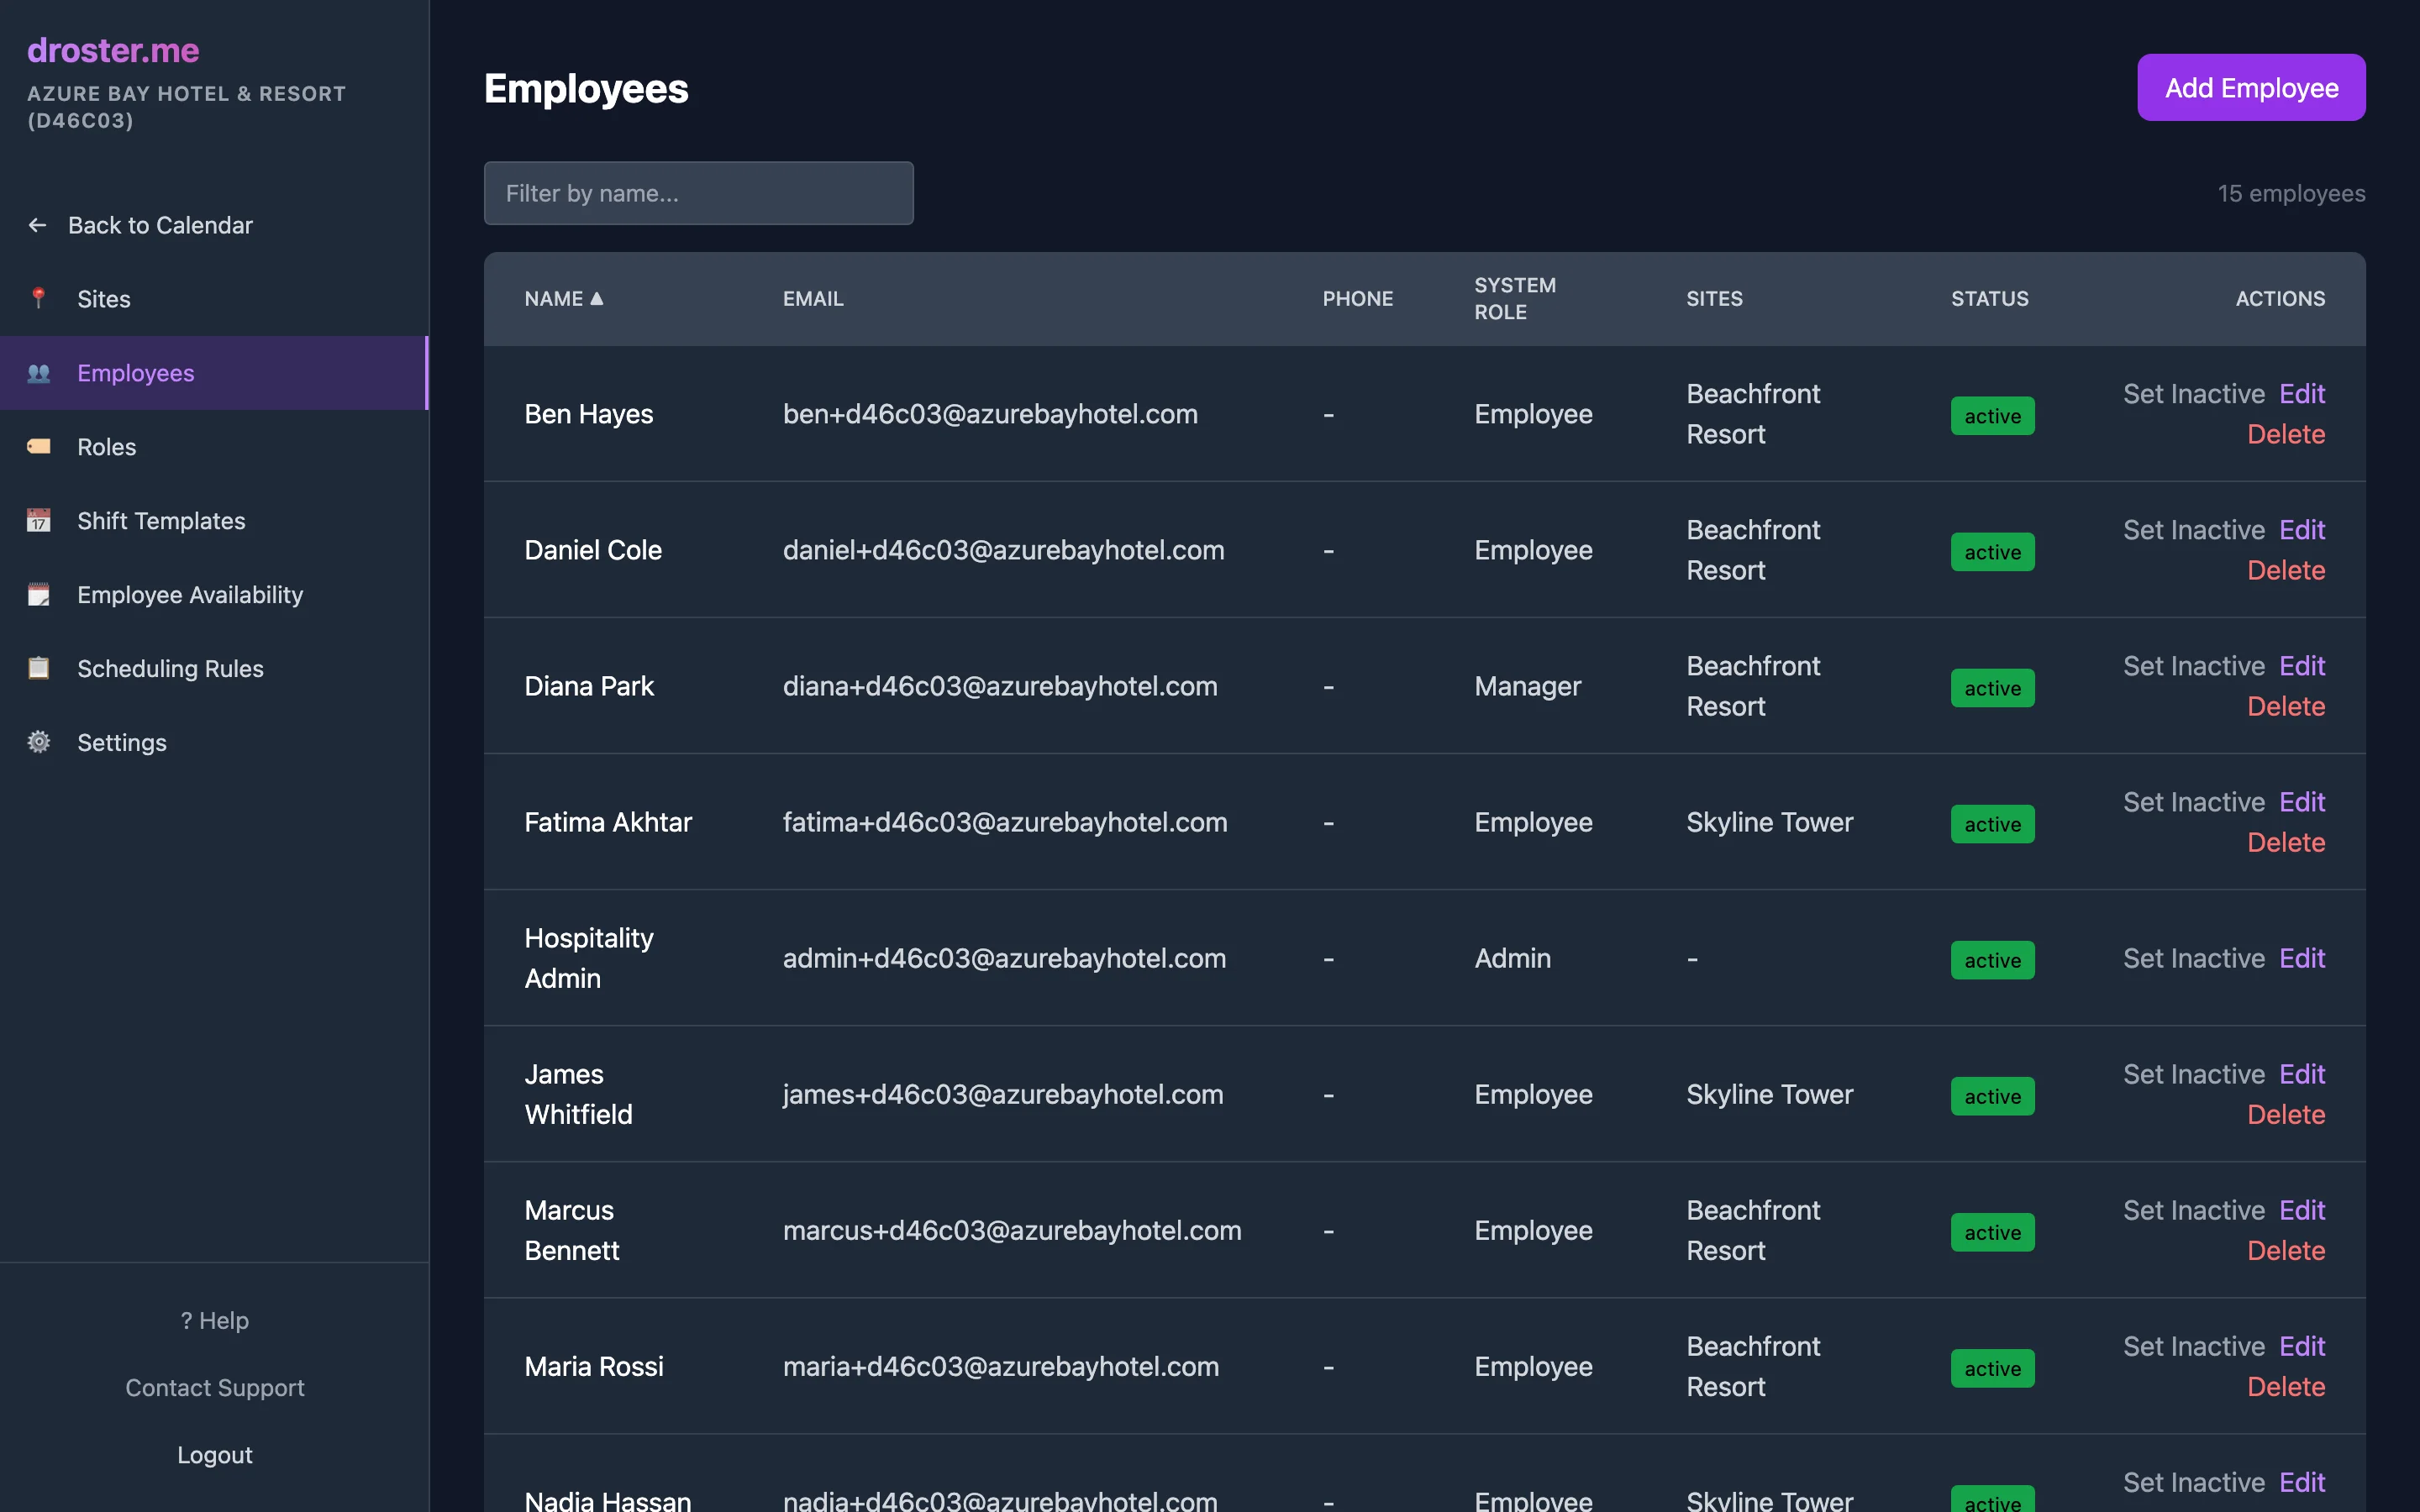Set Daniel Cole inactive
Viewport: 2420px width, 1512px height.
pos(2193,530)
